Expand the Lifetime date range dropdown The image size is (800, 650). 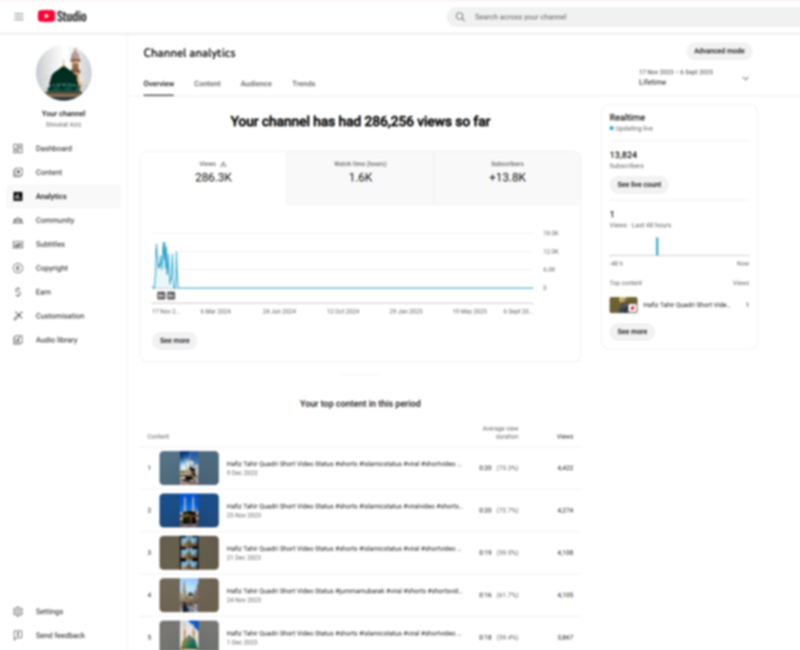click(x=745, y=78)
